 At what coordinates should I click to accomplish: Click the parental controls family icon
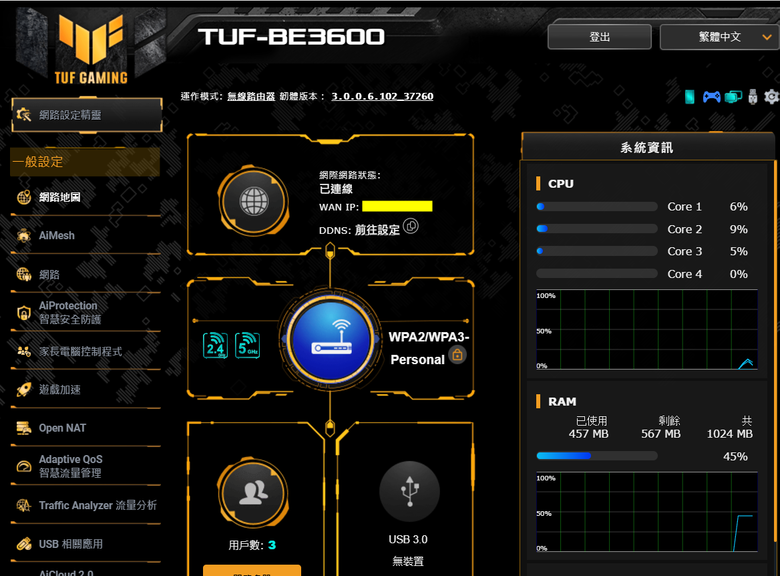coord(23,351)
